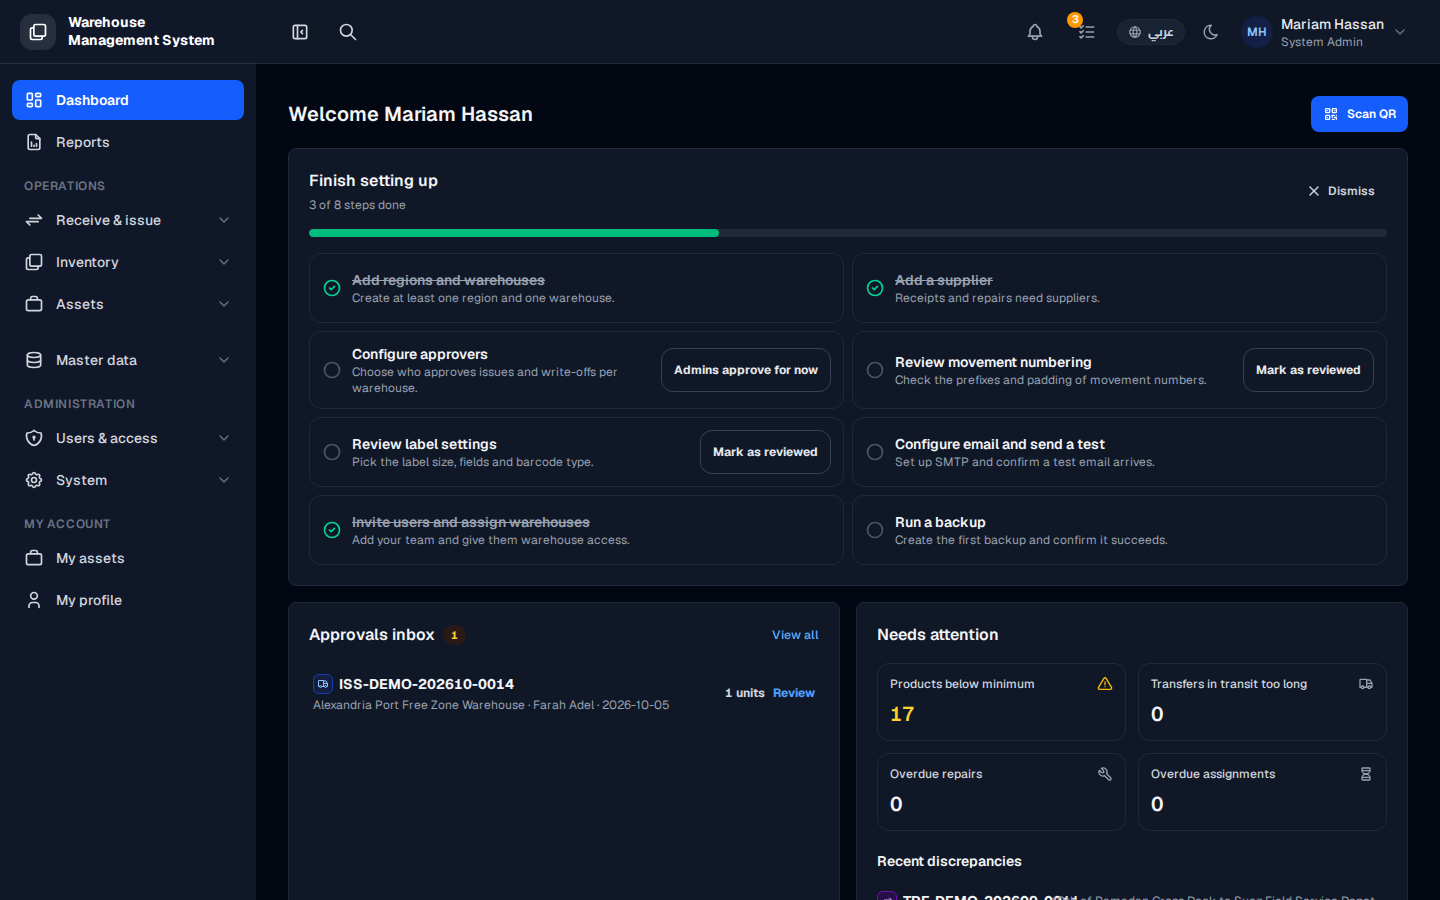This screenshot has width=1440, height=900.
Task: Click the MH user avatar
Action: pyautogui.click(x=1257, y=32)
